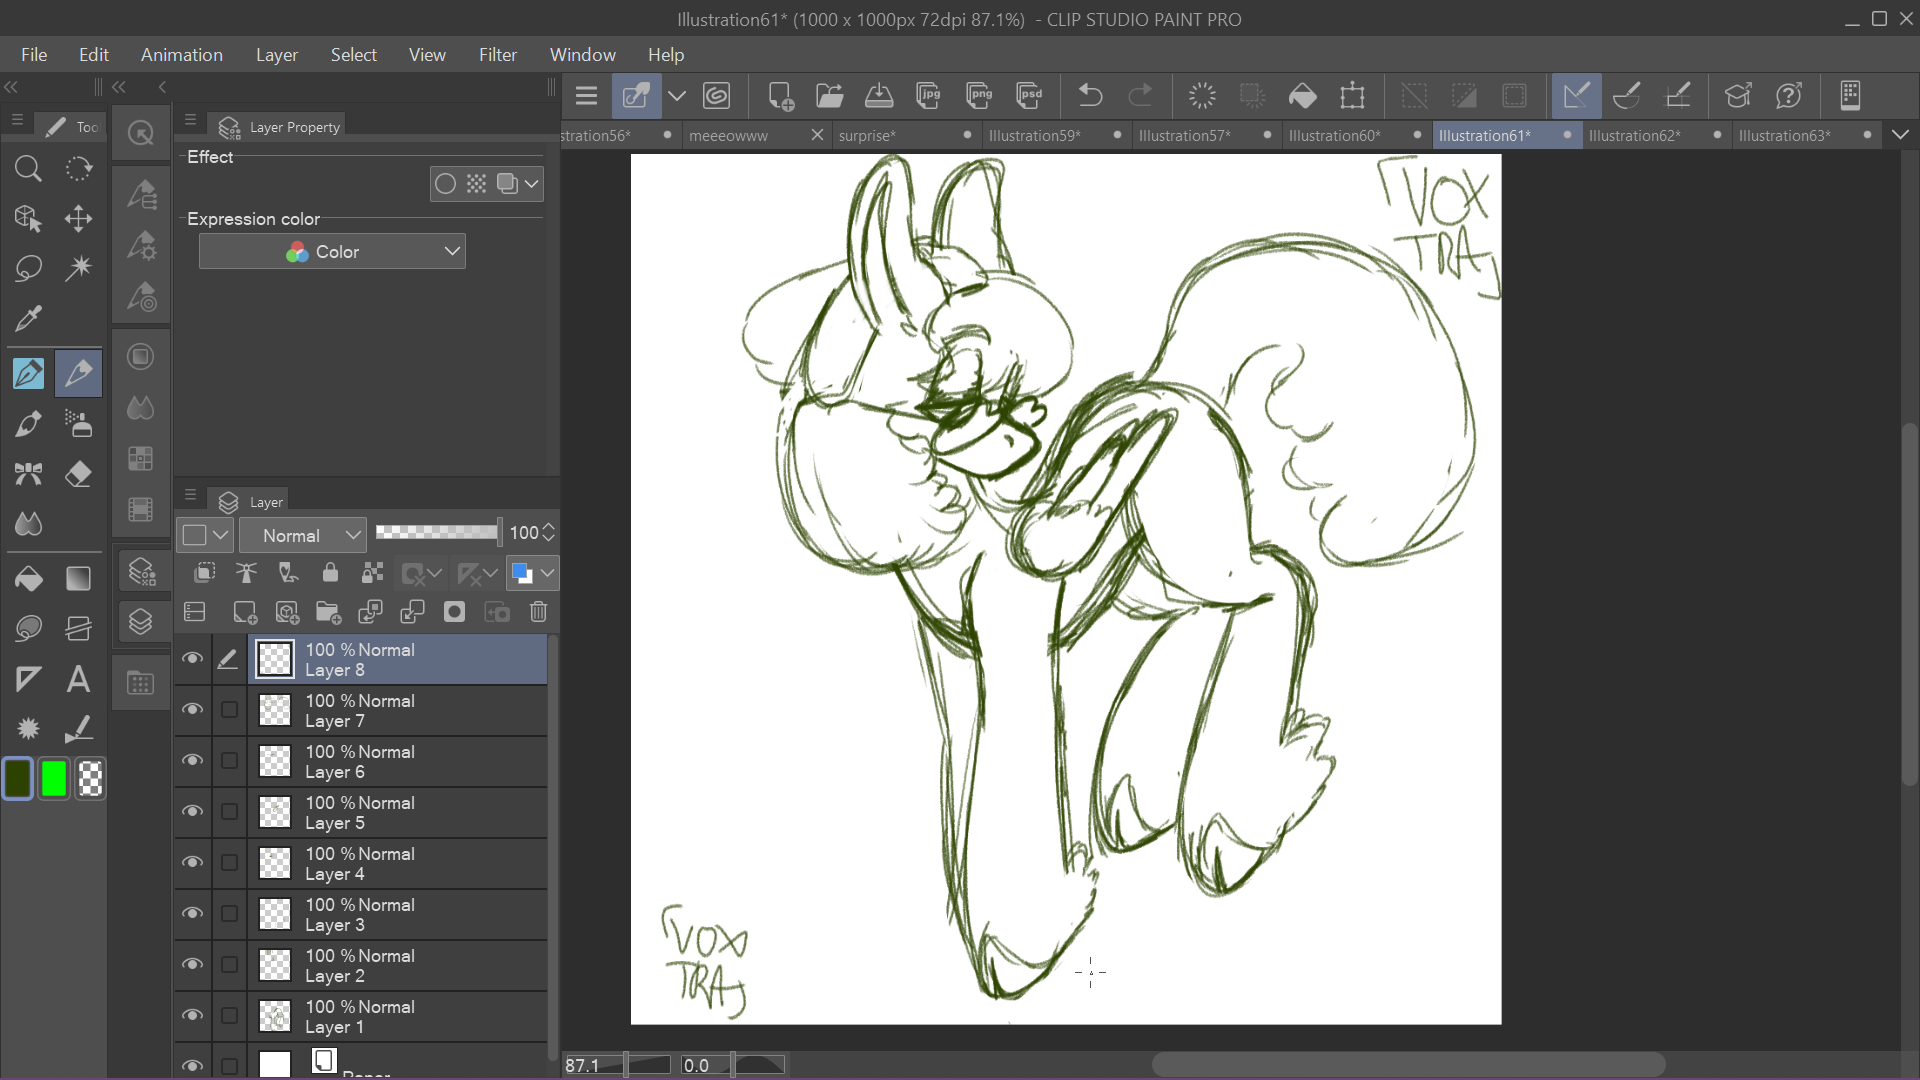The image size is (1920, 1080).
Task: Open the Filter menu
Action: click(x=497, y=55)
